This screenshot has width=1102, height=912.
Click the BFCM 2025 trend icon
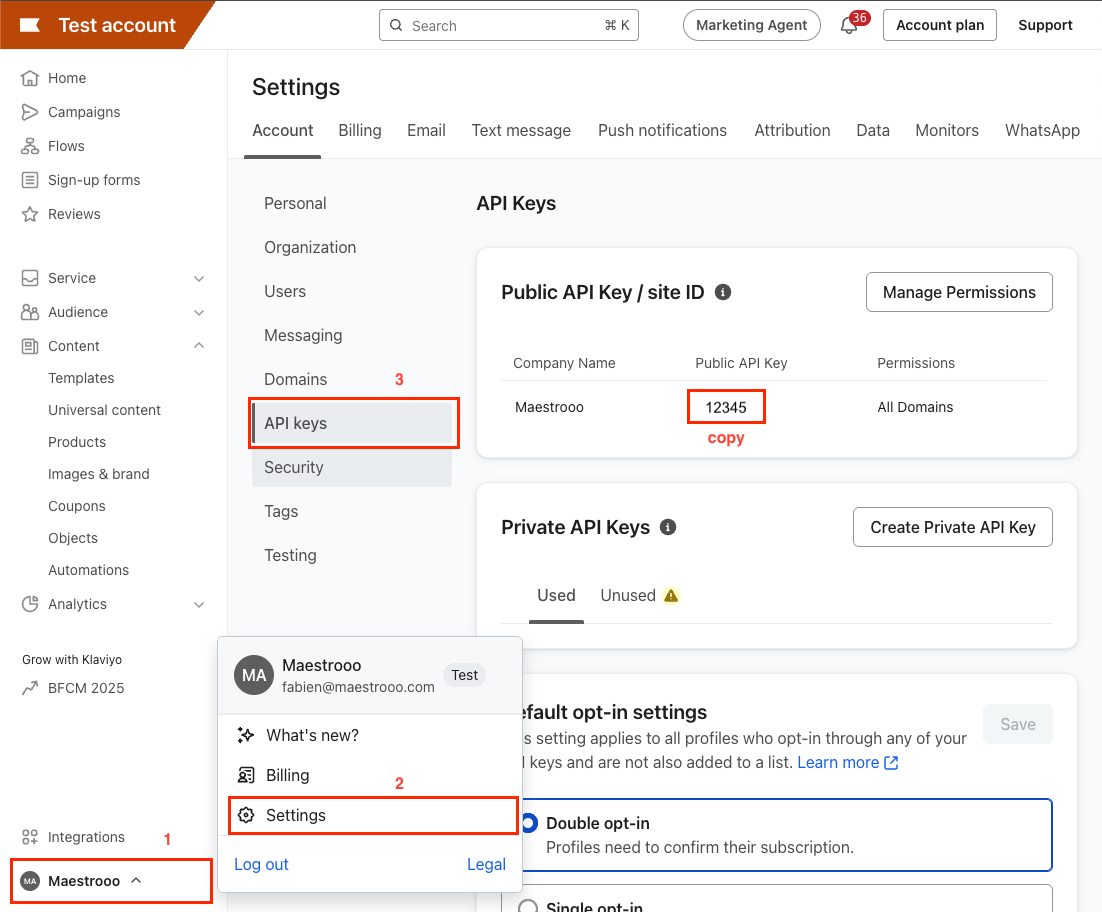point(30,688)
